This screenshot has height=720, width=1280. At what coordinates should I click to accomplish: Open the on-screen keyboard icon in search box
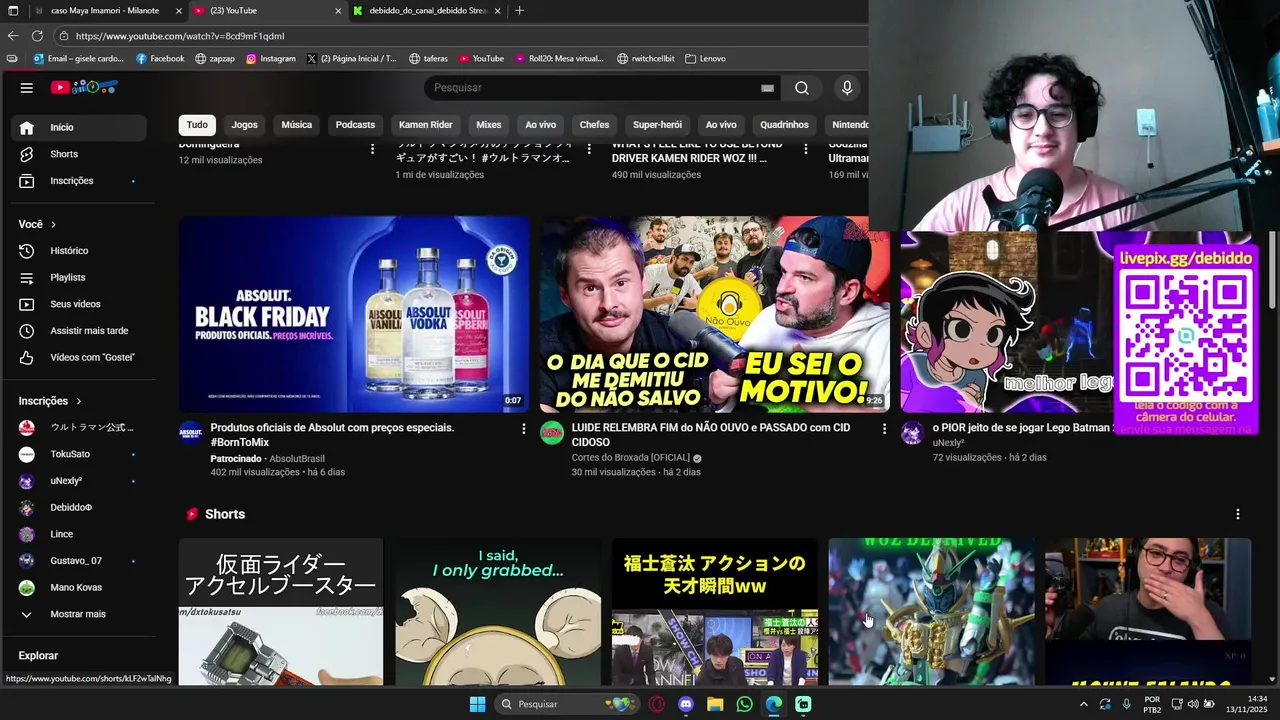click(767, 88)
